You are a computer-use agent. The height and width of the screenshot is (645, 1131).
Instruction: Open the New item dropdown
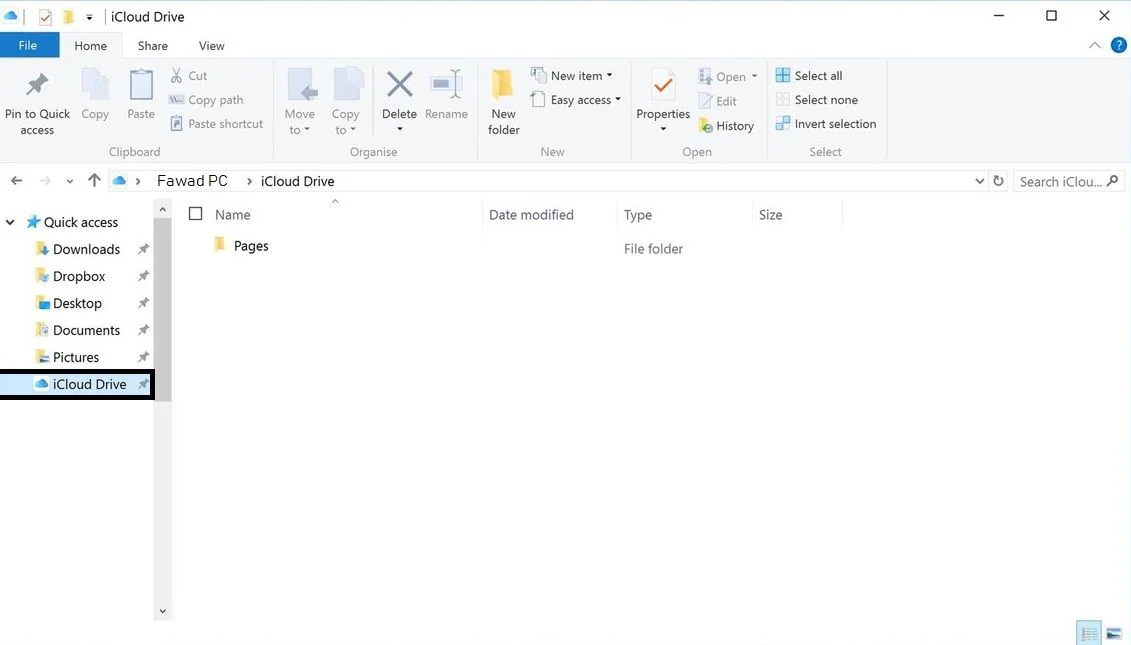(x=572, y=75)
